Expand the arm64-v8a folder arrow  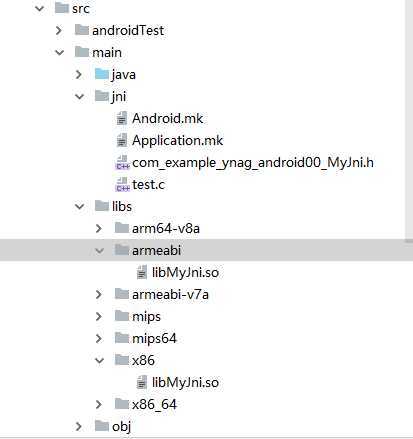99,228
